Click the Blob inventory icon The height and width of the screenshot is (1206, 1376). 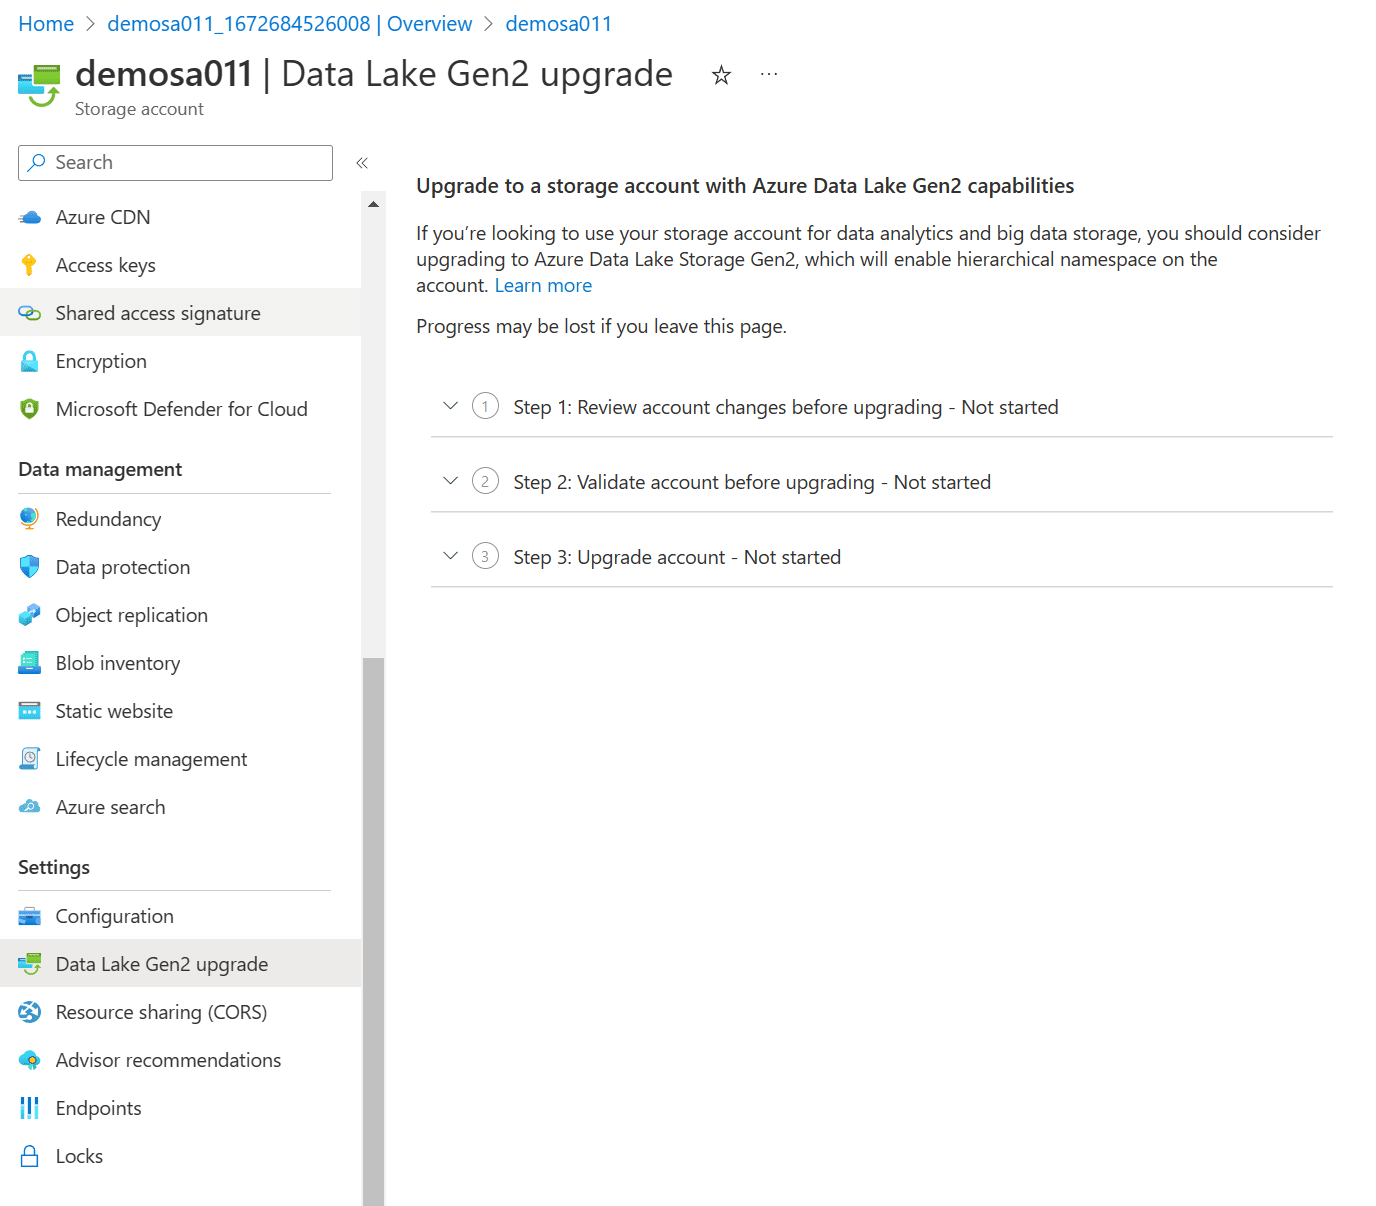[30, 663]
